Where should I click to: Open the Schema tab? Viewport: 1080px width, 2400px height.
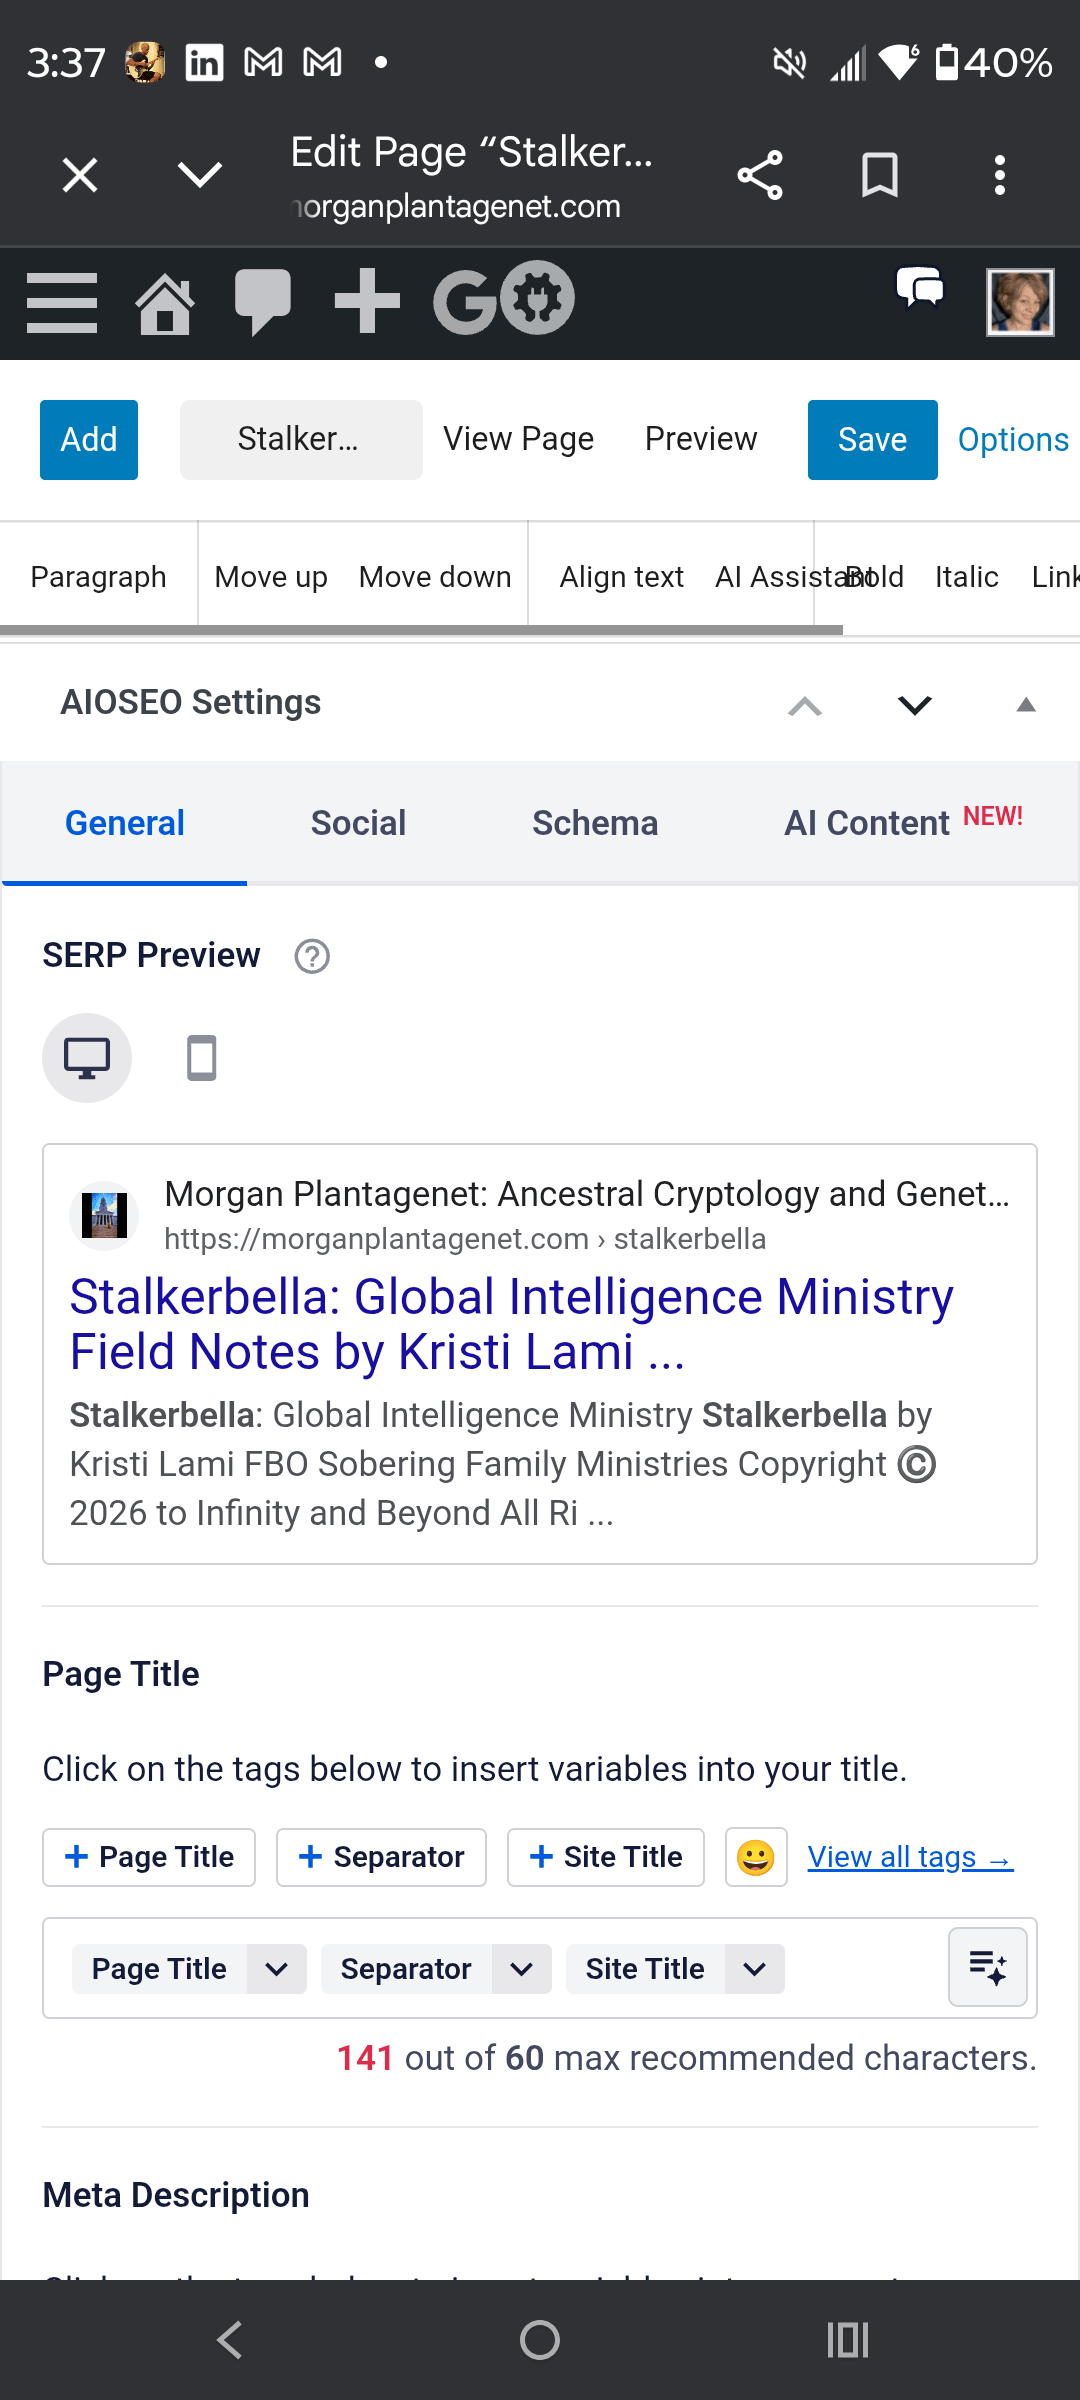pos(594,822)
